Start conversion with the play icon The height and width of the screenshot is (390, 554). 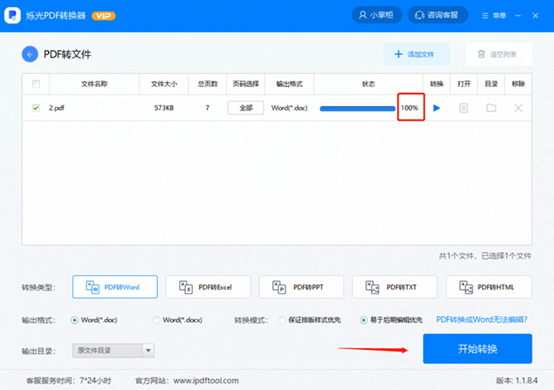(437, 108)
